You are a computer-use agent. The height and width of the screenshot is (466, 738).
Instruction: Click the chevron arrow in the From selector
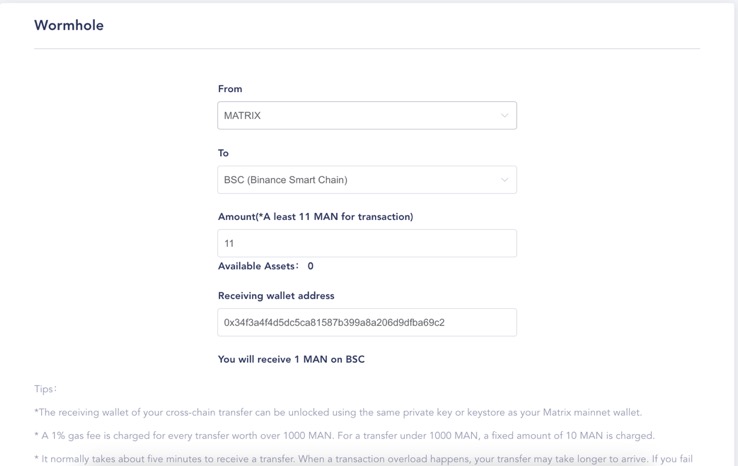coord(504,115)
